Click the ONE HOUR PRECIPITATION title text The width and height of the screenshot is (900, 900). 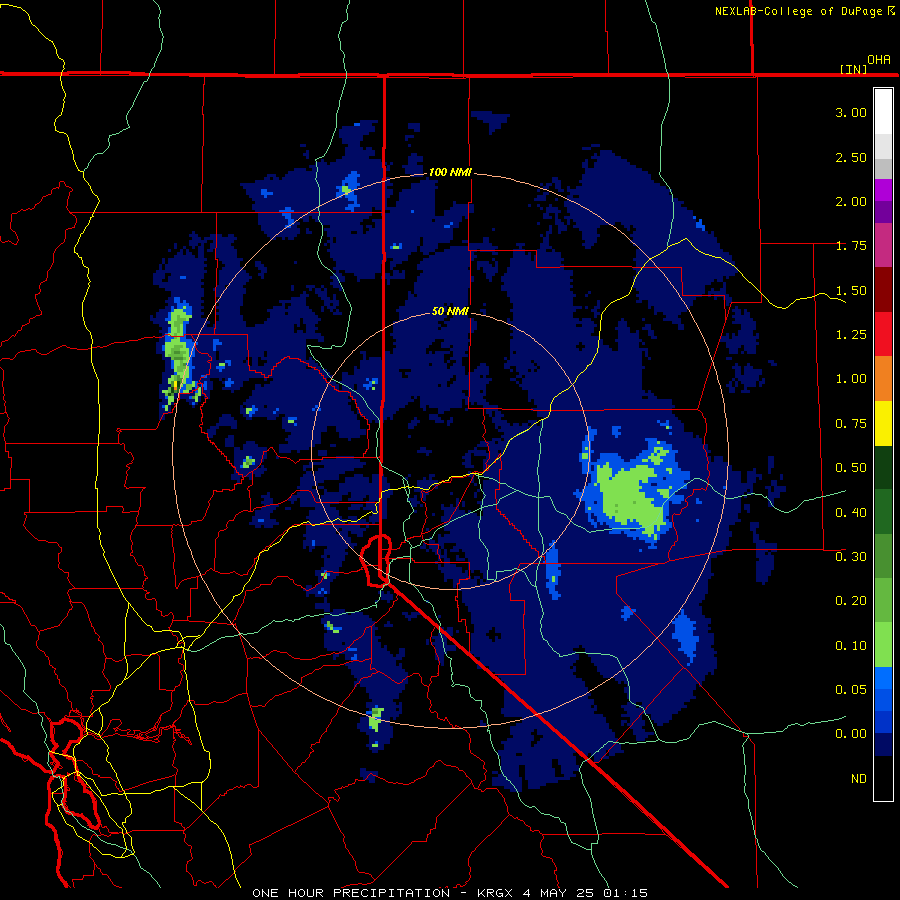(351, 893)
